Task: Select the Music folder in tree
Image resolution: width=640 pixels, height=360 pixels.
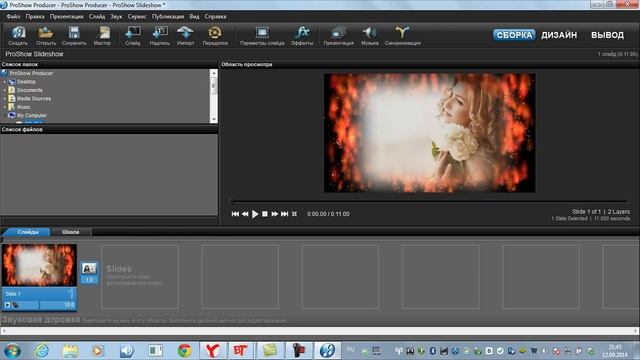Action: coord(24,107)
